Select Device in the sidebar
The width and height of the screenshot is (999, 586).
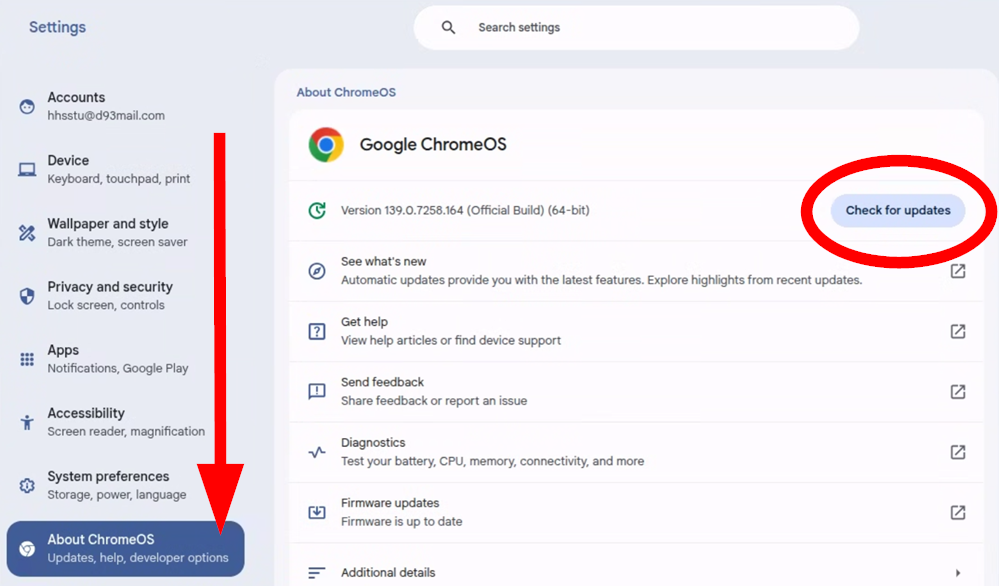pyautogui.click(x=118, y=169)
